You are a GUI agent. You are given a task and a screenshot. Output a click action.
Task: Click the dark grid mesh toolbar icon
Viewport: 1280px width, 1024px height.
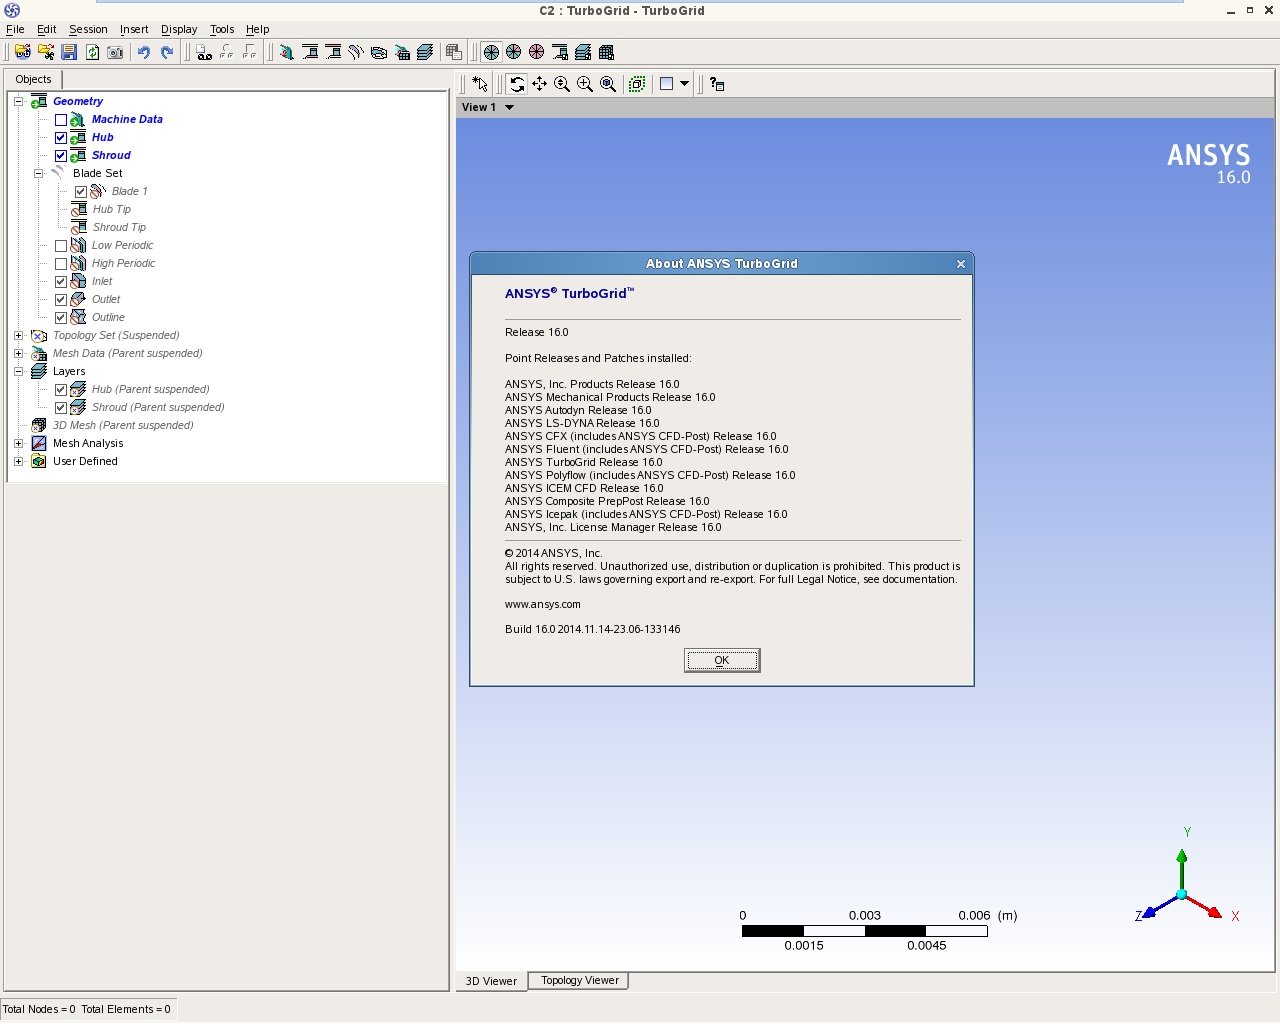tap(606, 52)
